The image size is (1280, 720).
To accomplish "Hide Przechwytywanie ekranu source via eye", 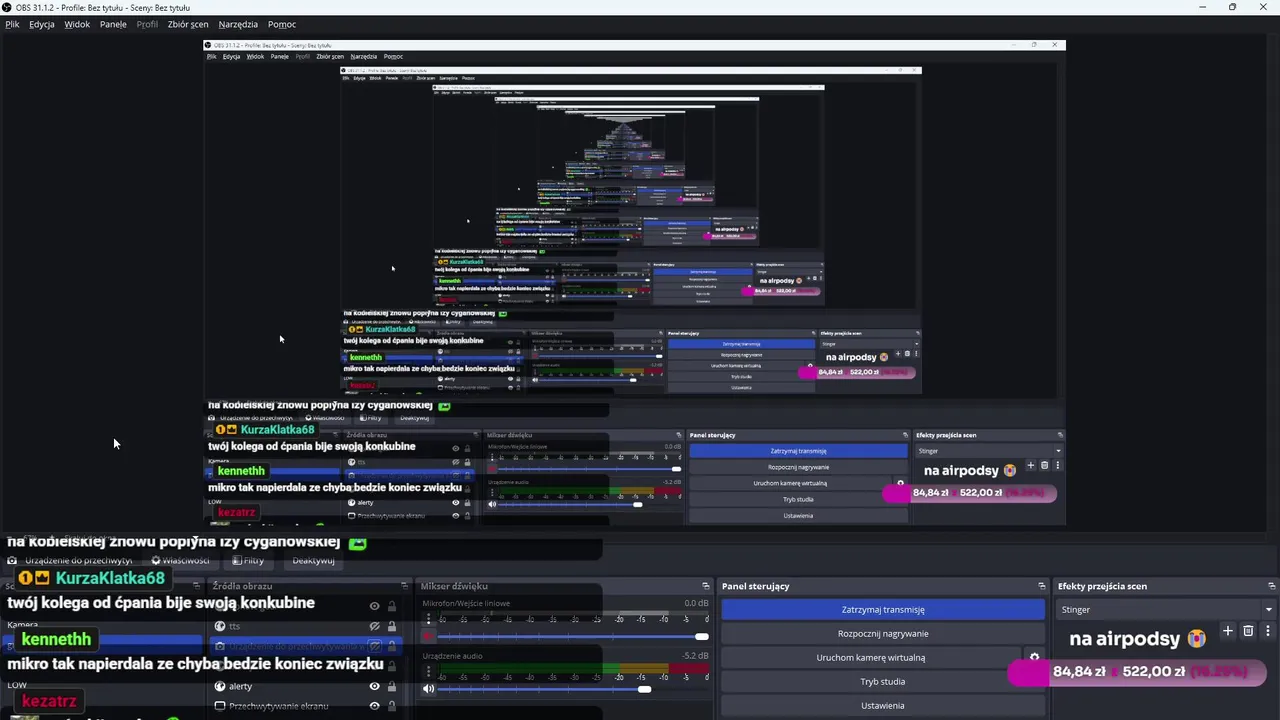I will 375,706.
